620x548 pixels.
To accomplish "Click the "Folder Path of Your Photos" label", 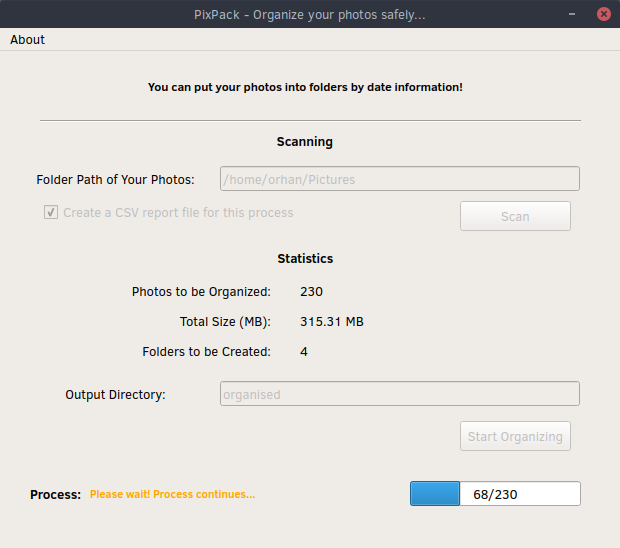I will (x=115, y=180).
